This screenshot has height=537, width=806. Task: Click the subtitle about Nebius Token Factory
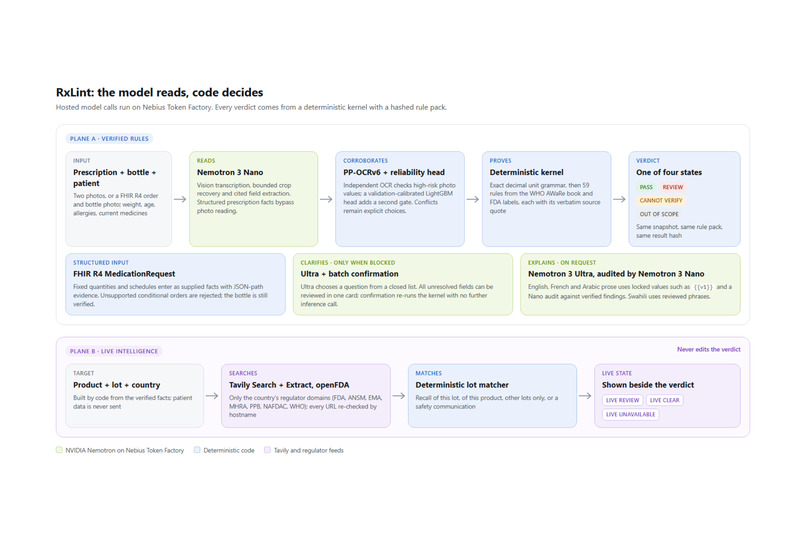(251, 107)
